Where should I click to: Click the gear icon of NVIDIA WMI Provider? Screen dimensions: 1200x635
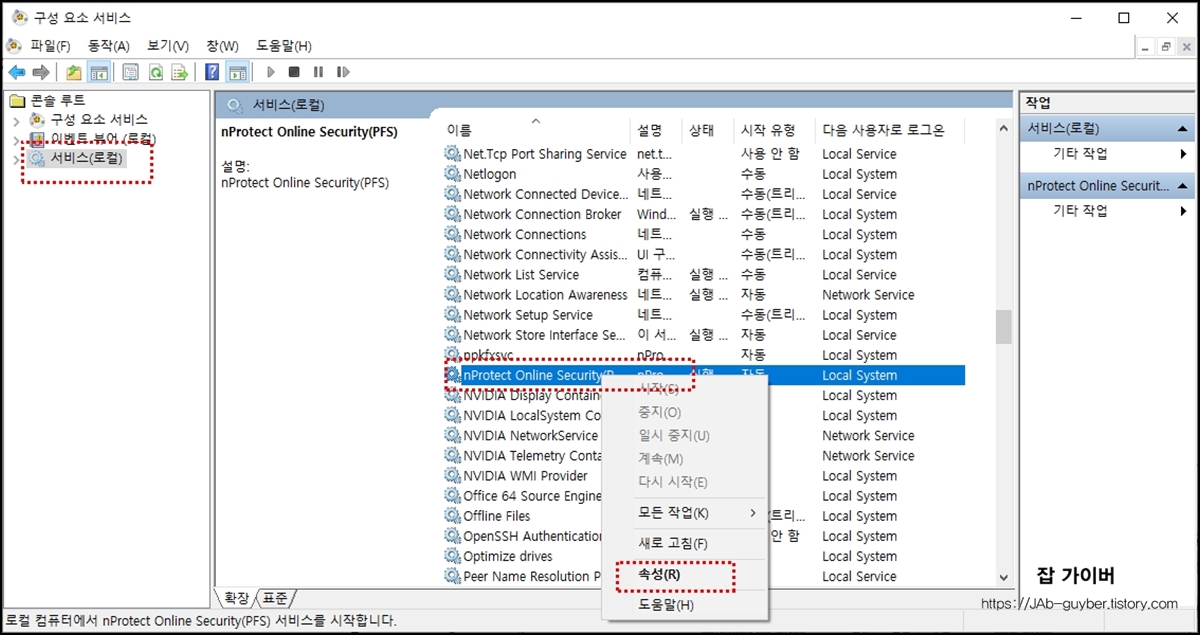coord(453,476)
